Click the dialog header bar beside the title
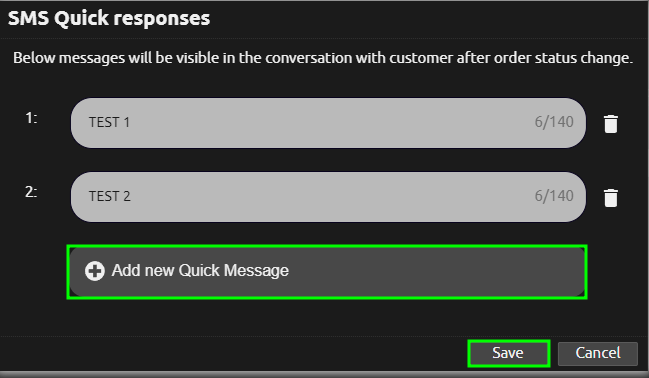The image size is (649, 378). 426,19
